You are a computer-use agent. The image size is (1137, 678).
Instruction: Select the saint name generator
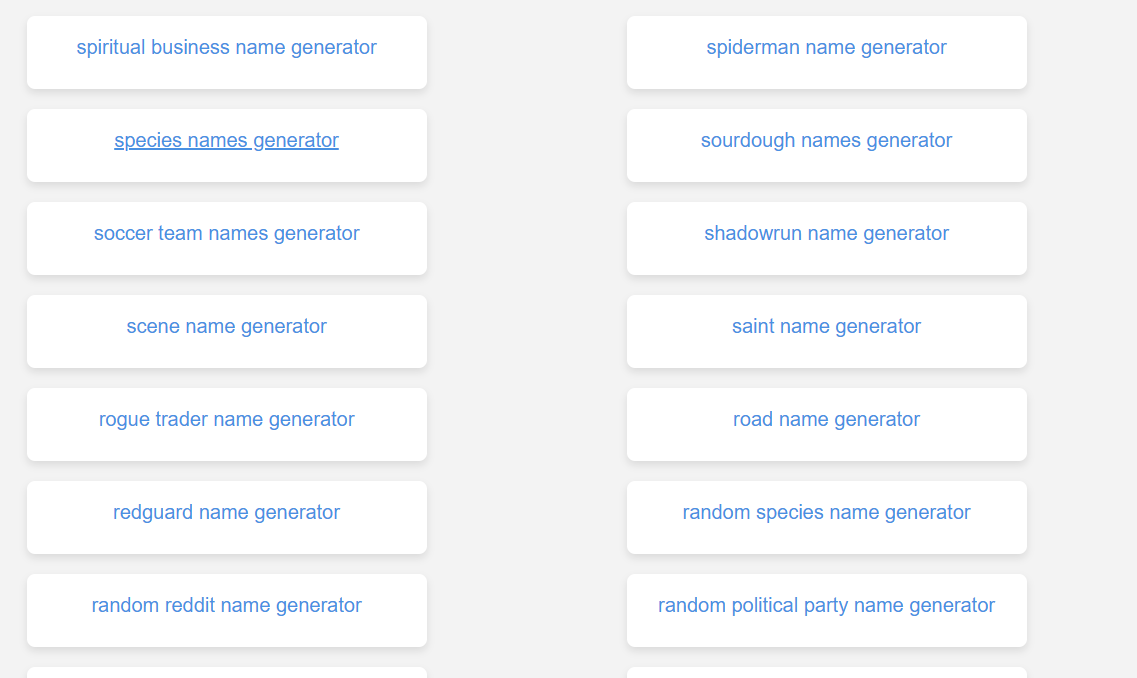pyautogui.click(x=826, y=326)
